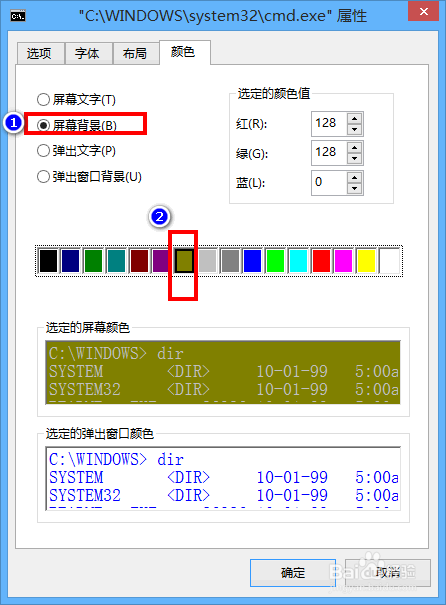The height and width of the screenshot is (605, 446).
Task: Click the 选定的弹出窗口颜色 label
Action: (x=100, y=433)
